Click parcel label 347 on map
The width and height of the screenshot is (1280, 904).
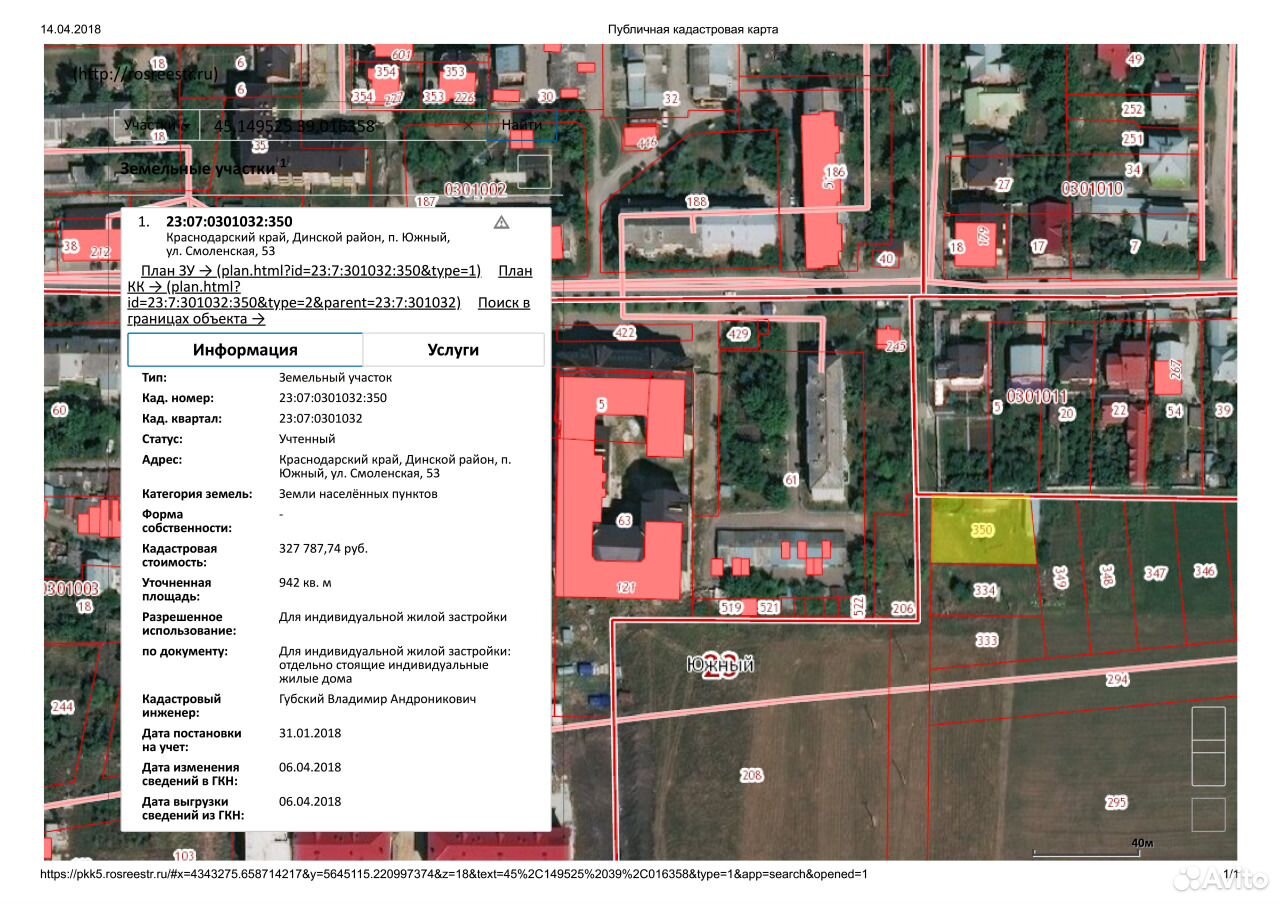tap(1156, 574)
